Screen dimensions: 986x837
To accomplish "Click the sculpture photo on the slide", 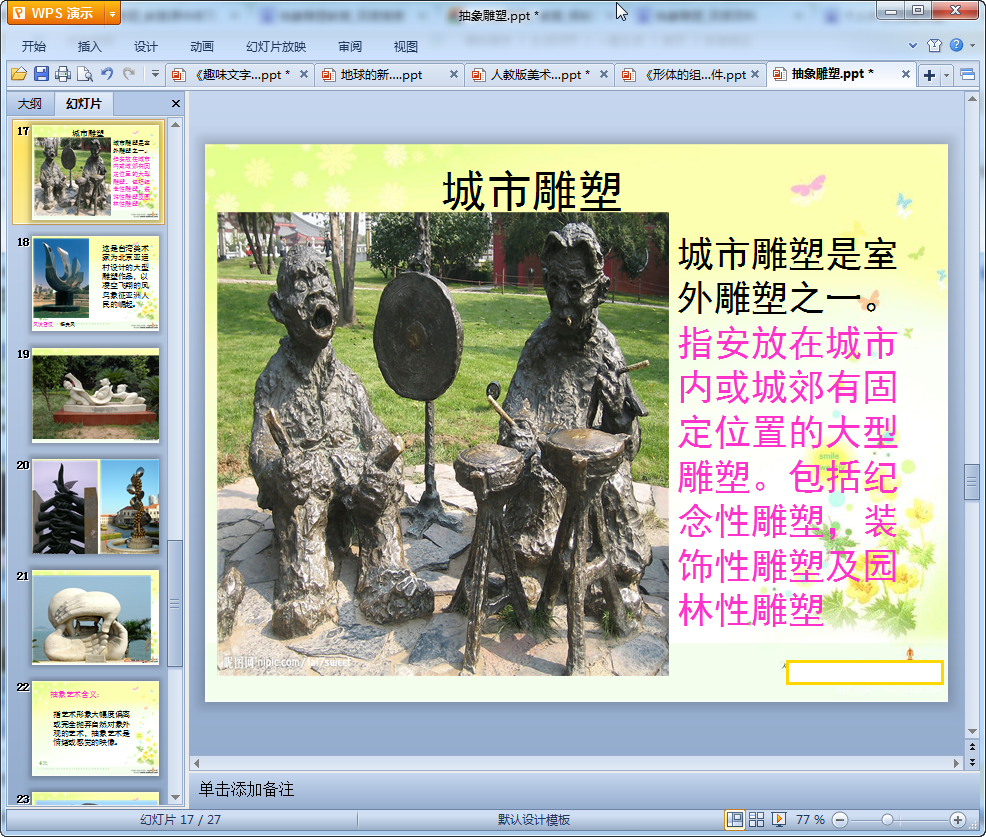I will pyautogui.click(x=443, y=444).
